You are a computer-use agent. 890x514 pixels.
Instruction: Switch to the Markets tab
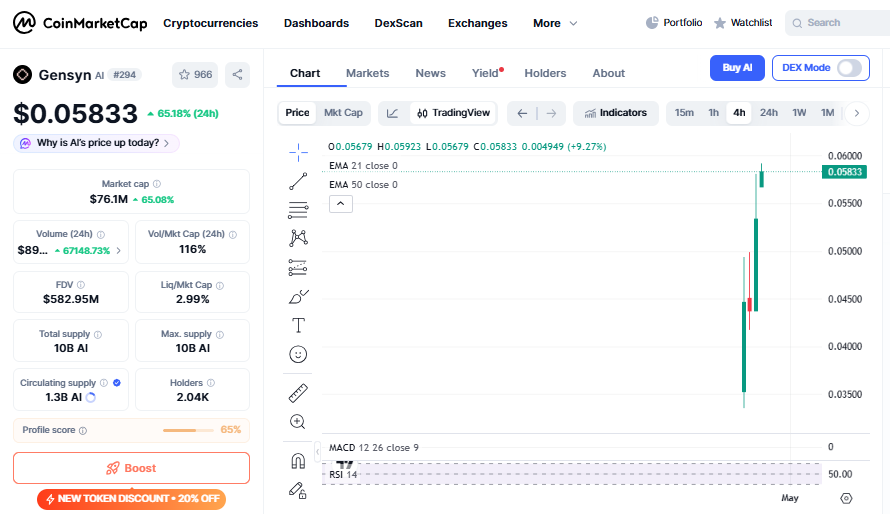(367, 73)
